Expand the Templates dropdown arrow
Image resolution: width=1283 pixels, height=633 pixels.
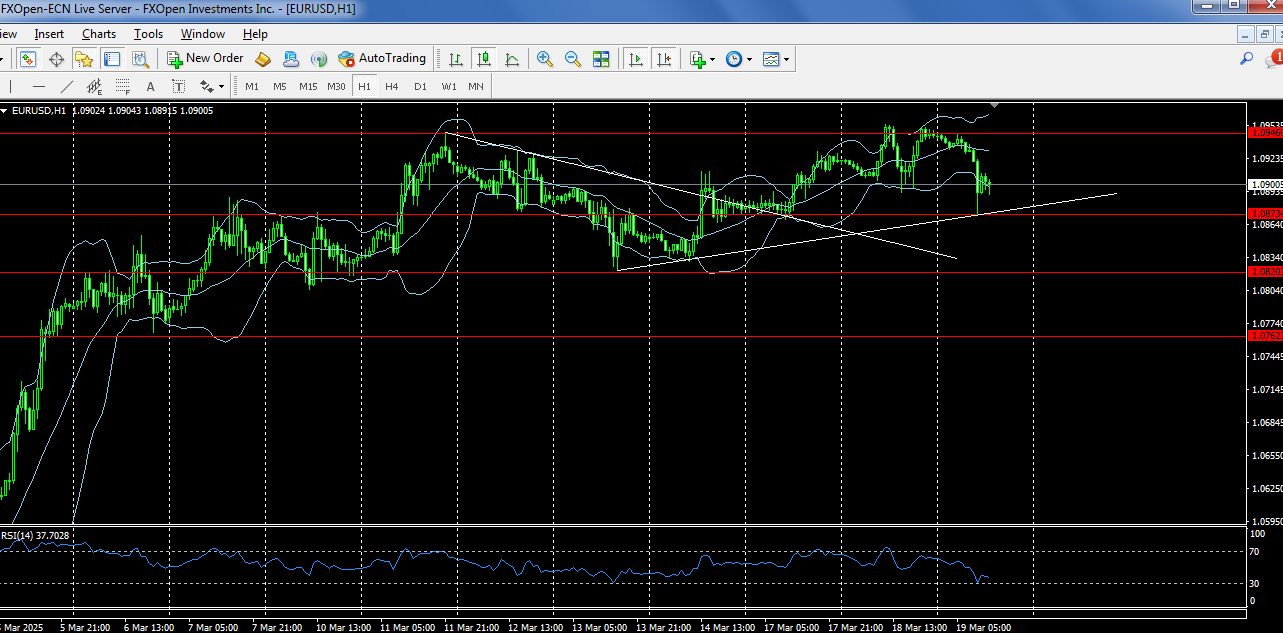tap(787, 60)
